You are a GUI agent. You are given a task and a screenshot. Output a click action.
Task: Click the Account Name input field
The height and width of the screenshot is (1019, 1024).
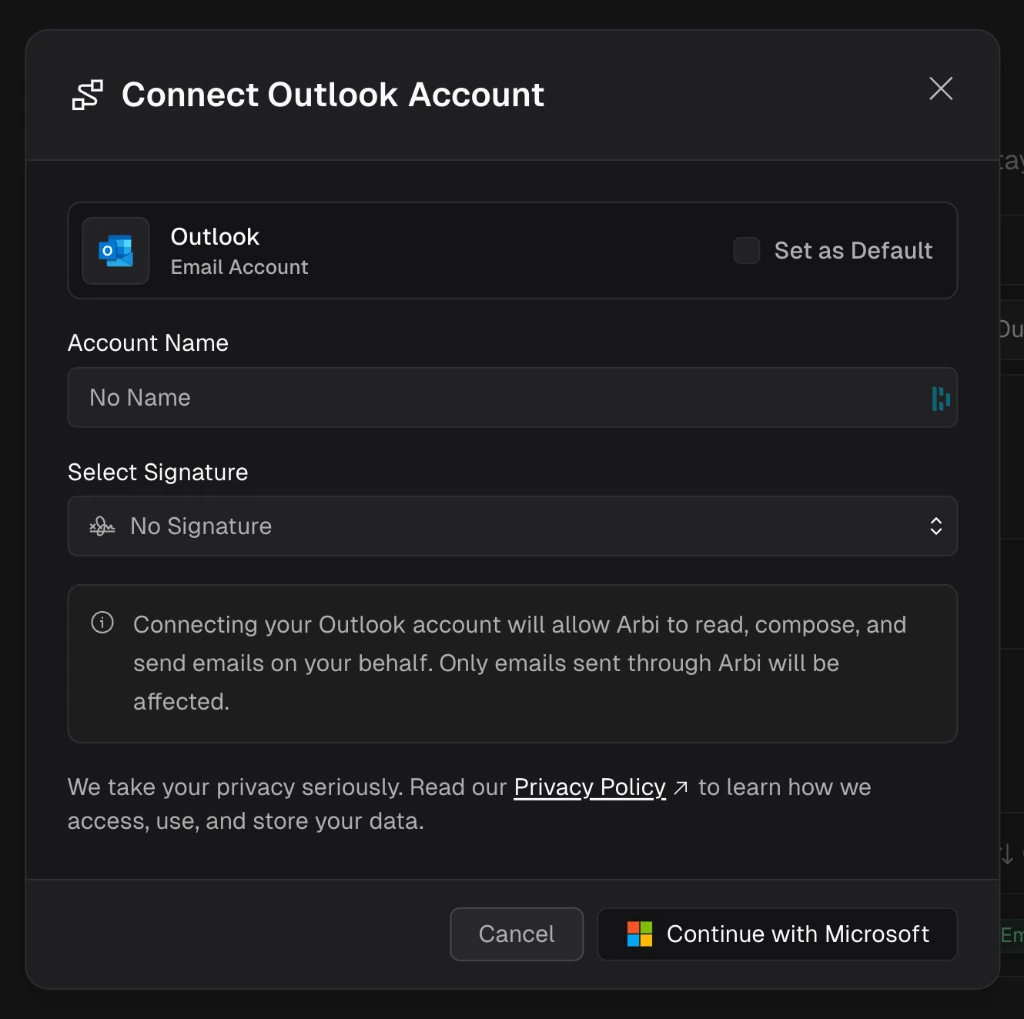pos(512,397)
